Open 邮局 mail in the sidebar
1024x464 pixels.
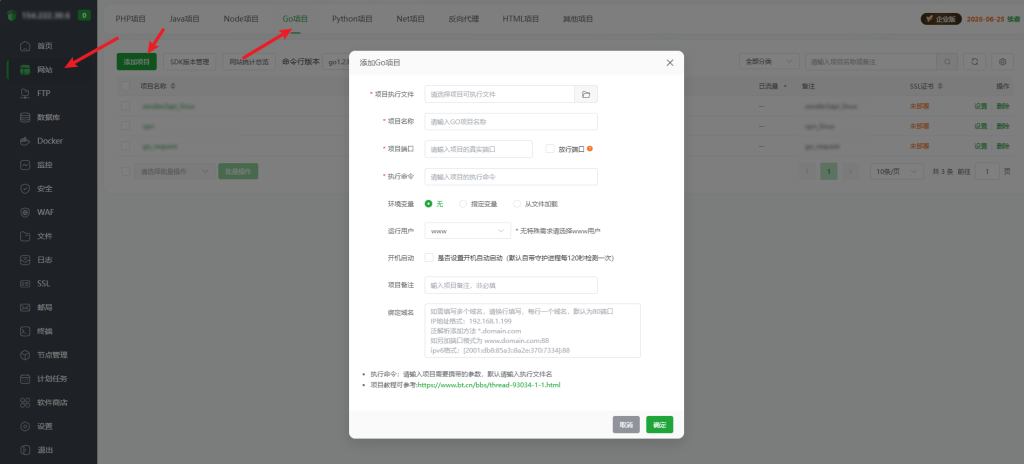click(44, 307)
